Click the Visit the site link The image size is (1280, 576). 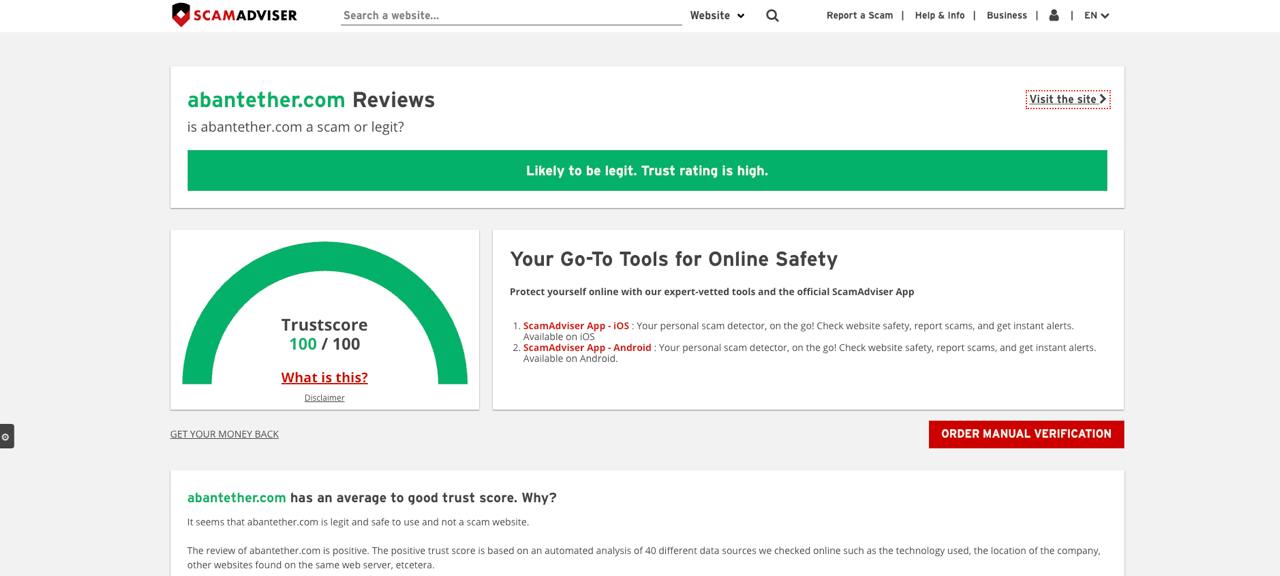[1067, 99]
